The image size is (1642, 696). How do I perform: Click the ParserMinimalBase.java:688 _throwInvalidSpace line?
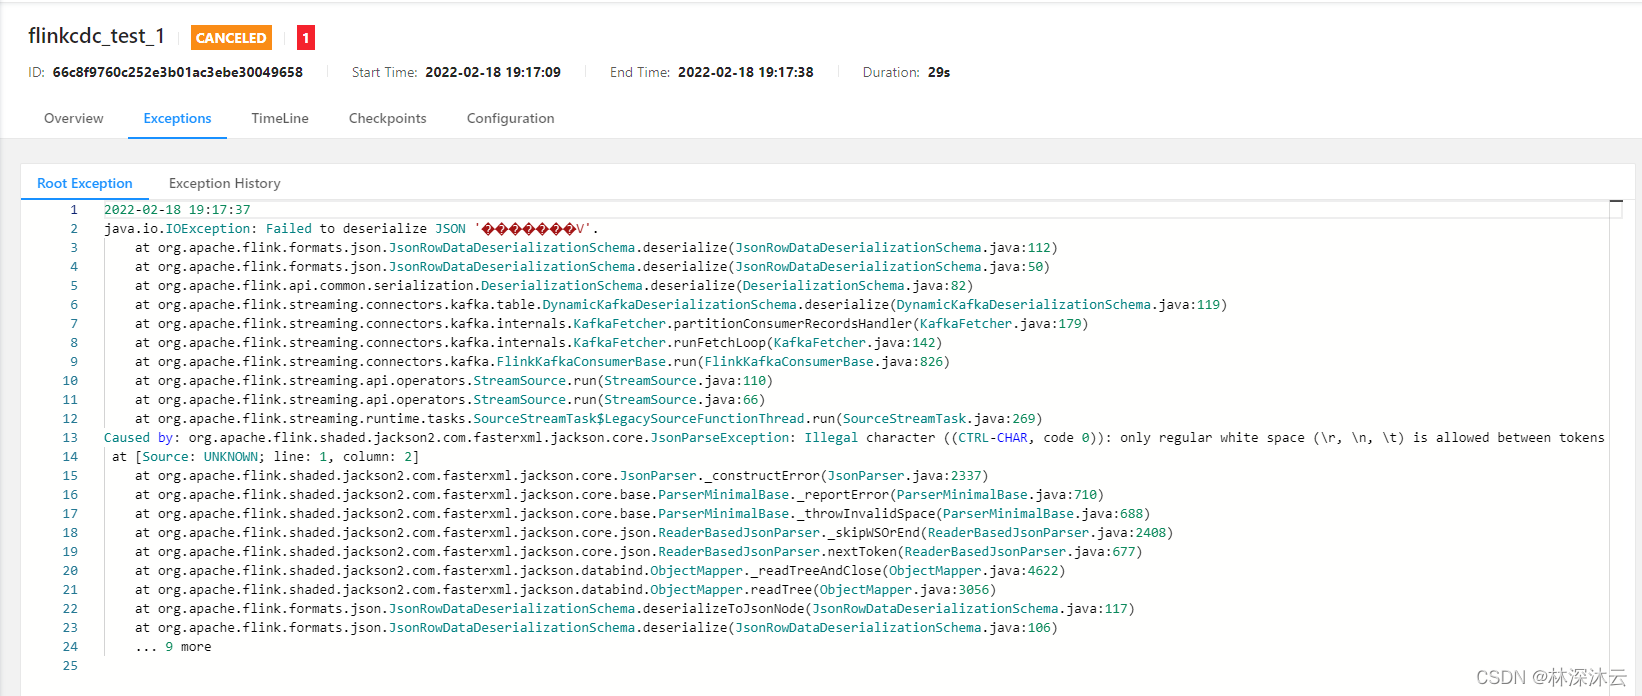643,514
